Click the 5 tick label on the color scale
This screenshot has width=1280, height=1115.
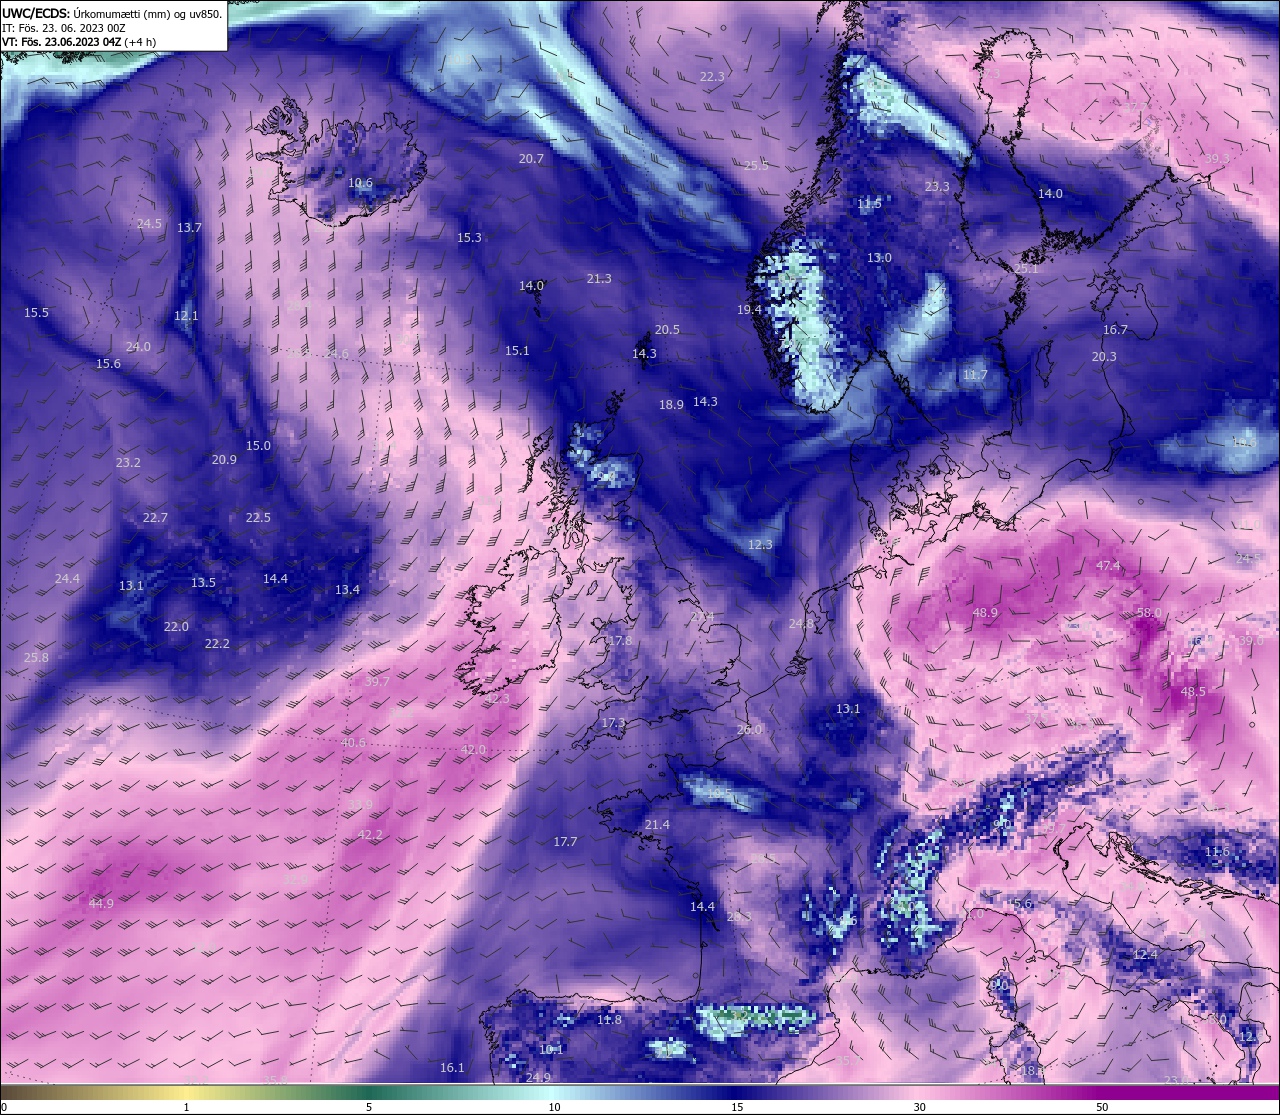point(369,1107)
